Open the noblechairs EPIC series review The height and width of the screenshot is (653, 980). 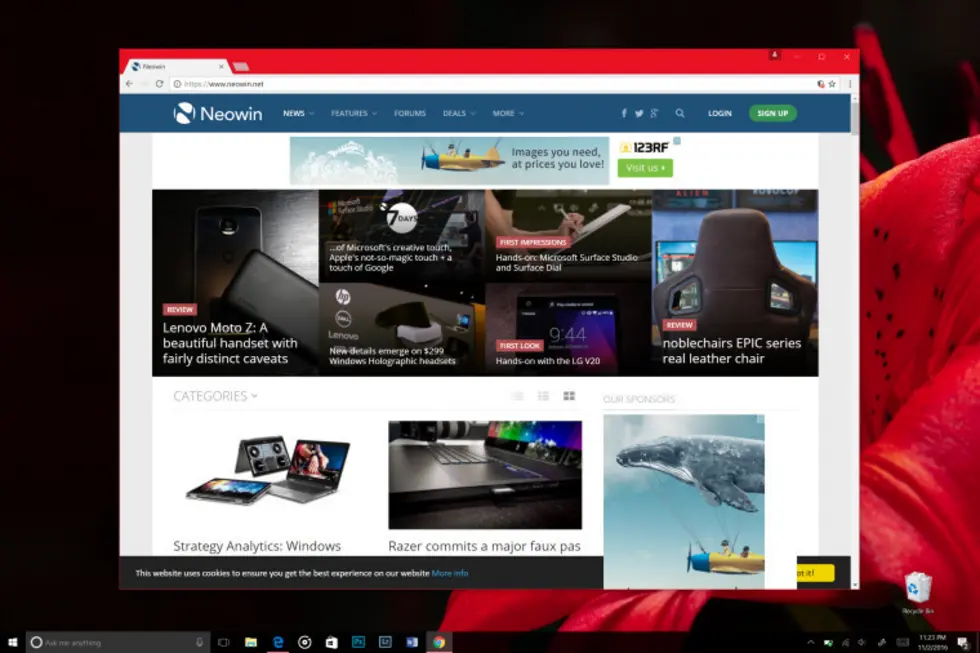[x=735, y=283]
